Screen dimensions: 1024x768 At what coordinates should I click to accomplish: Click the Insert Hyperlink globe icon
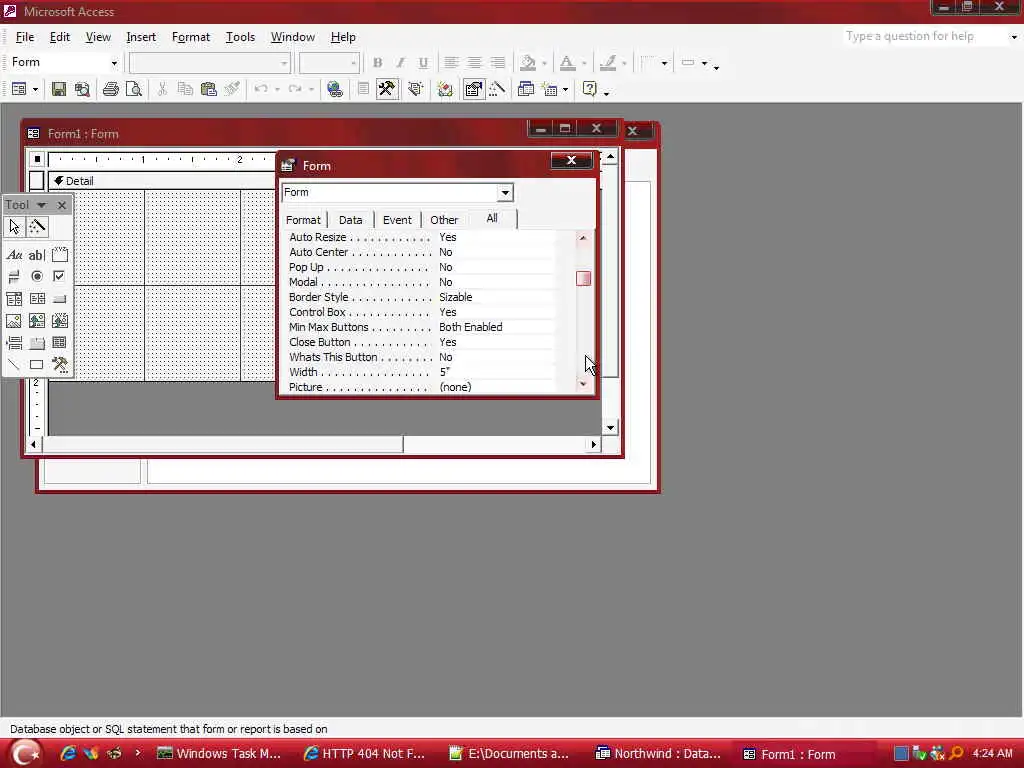click(x=335, y=89)
